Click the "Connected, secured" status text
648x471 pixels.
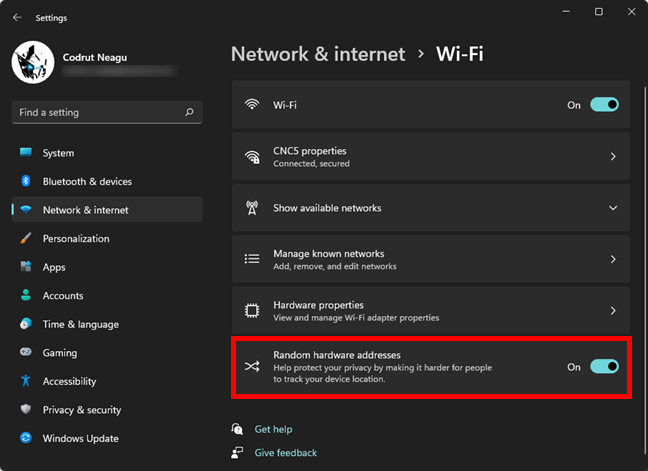coord(311,164)
